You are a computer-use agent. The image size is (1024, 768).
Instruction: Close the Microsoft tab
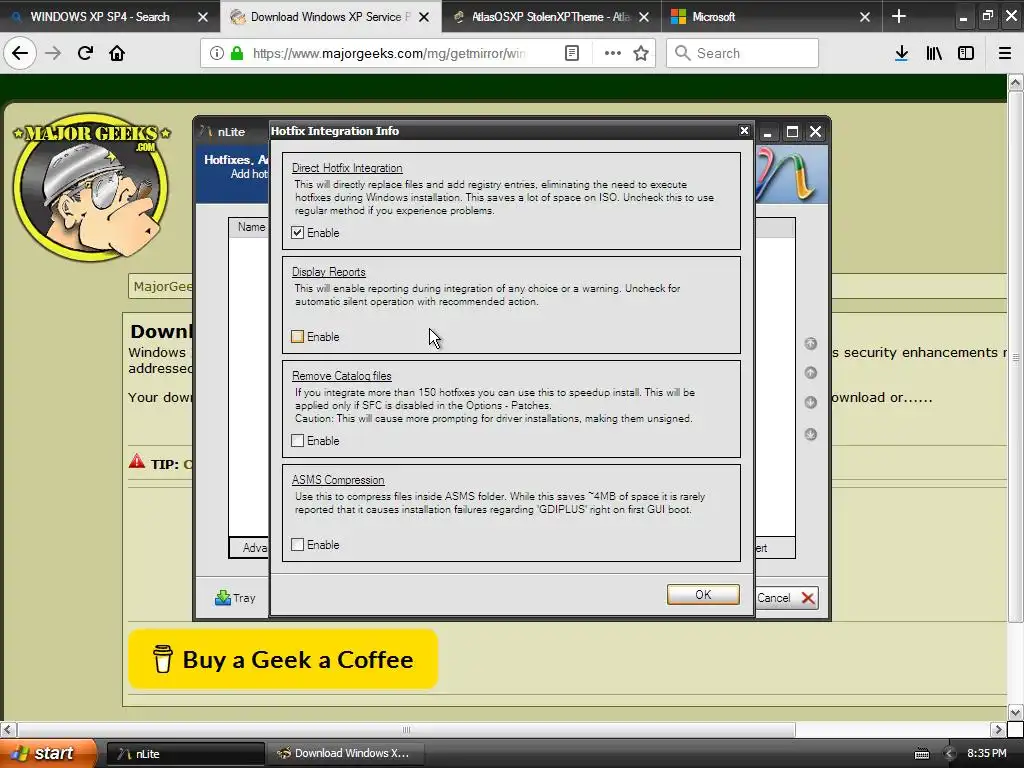(865, 17)
